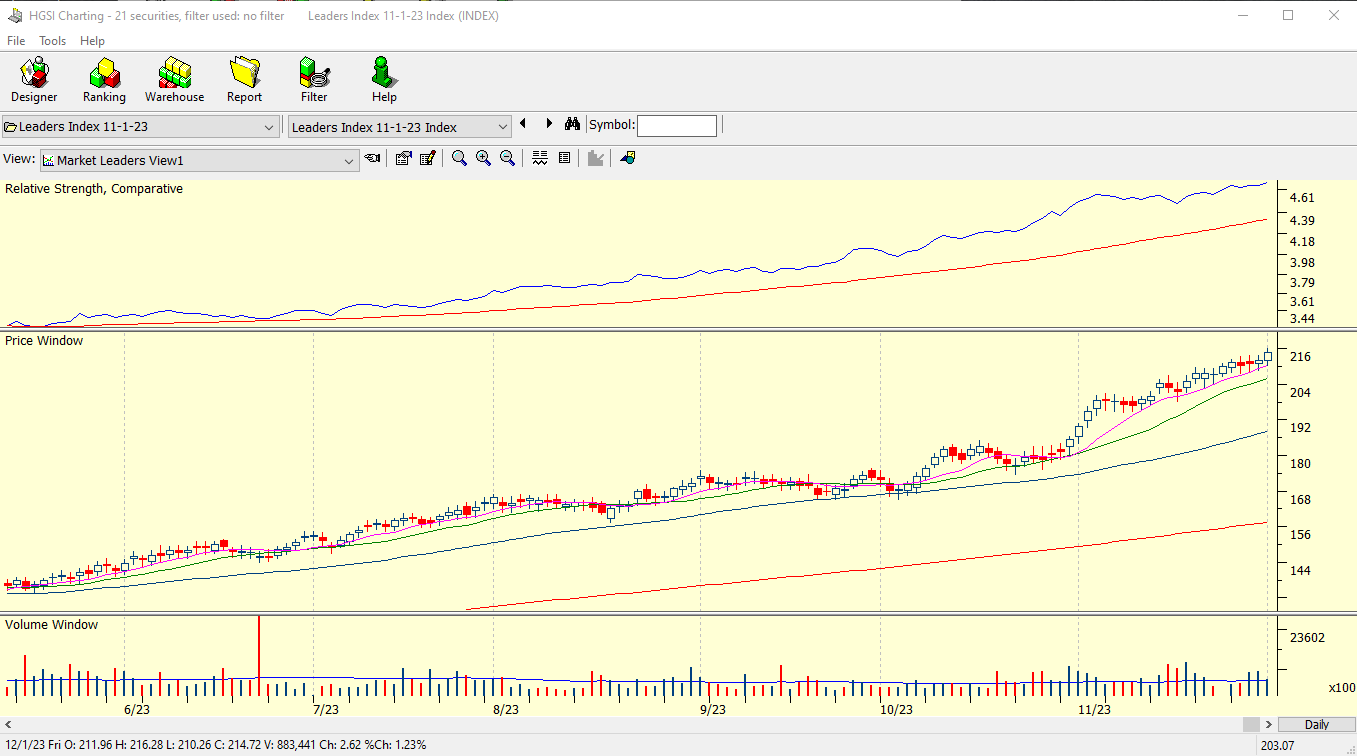Click the Price Window label
This screenshot has width=1357, height=756.
pos(44,340)
